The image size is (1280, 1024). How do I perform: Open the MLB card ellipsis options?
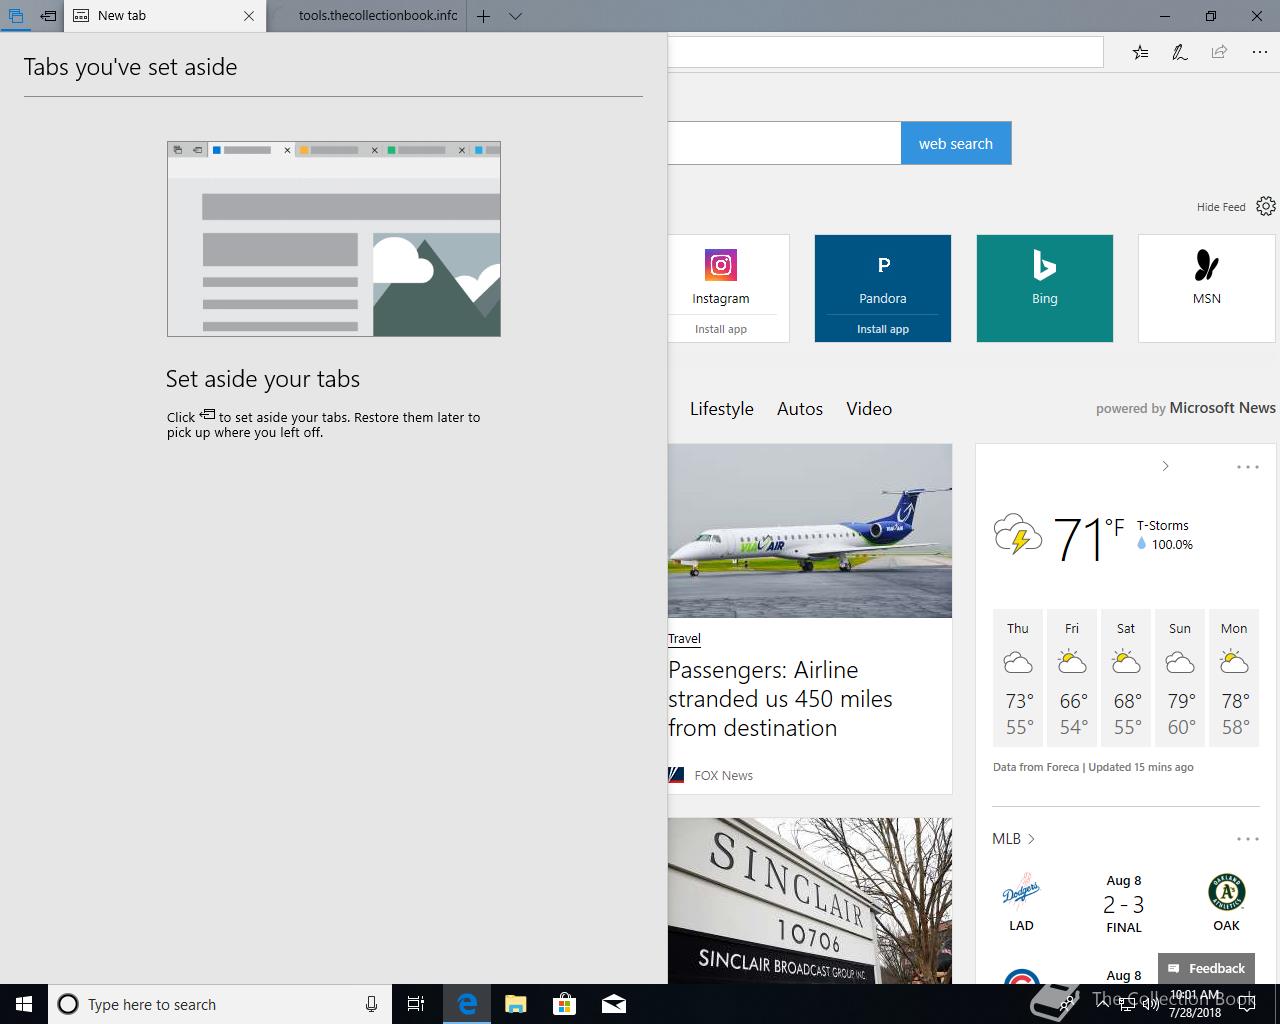coord(1247,839)
